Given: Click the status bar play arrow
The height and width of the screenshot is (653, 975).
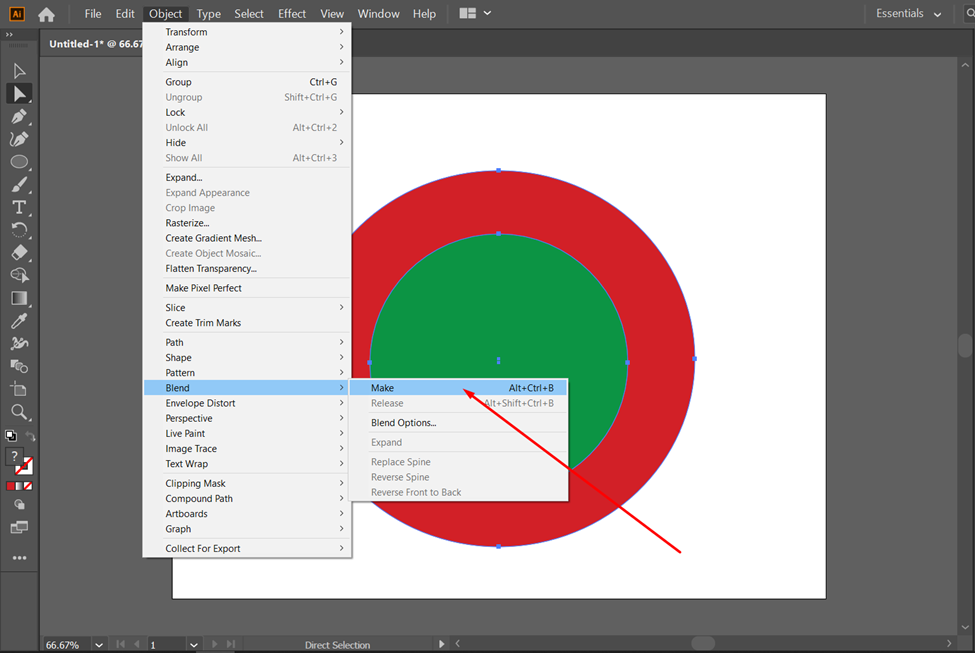Looking at the screenshot, I should click(x=441, y=644).
